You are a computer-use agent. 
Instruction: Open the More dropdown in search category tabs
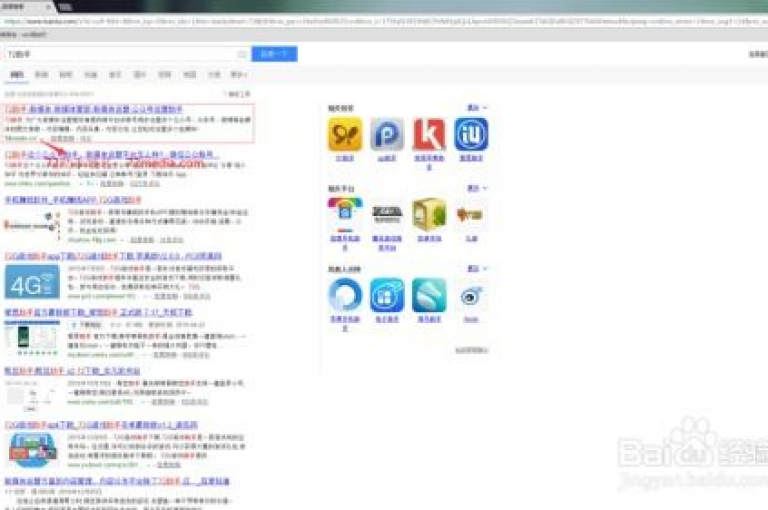click(x=239, y=74)
